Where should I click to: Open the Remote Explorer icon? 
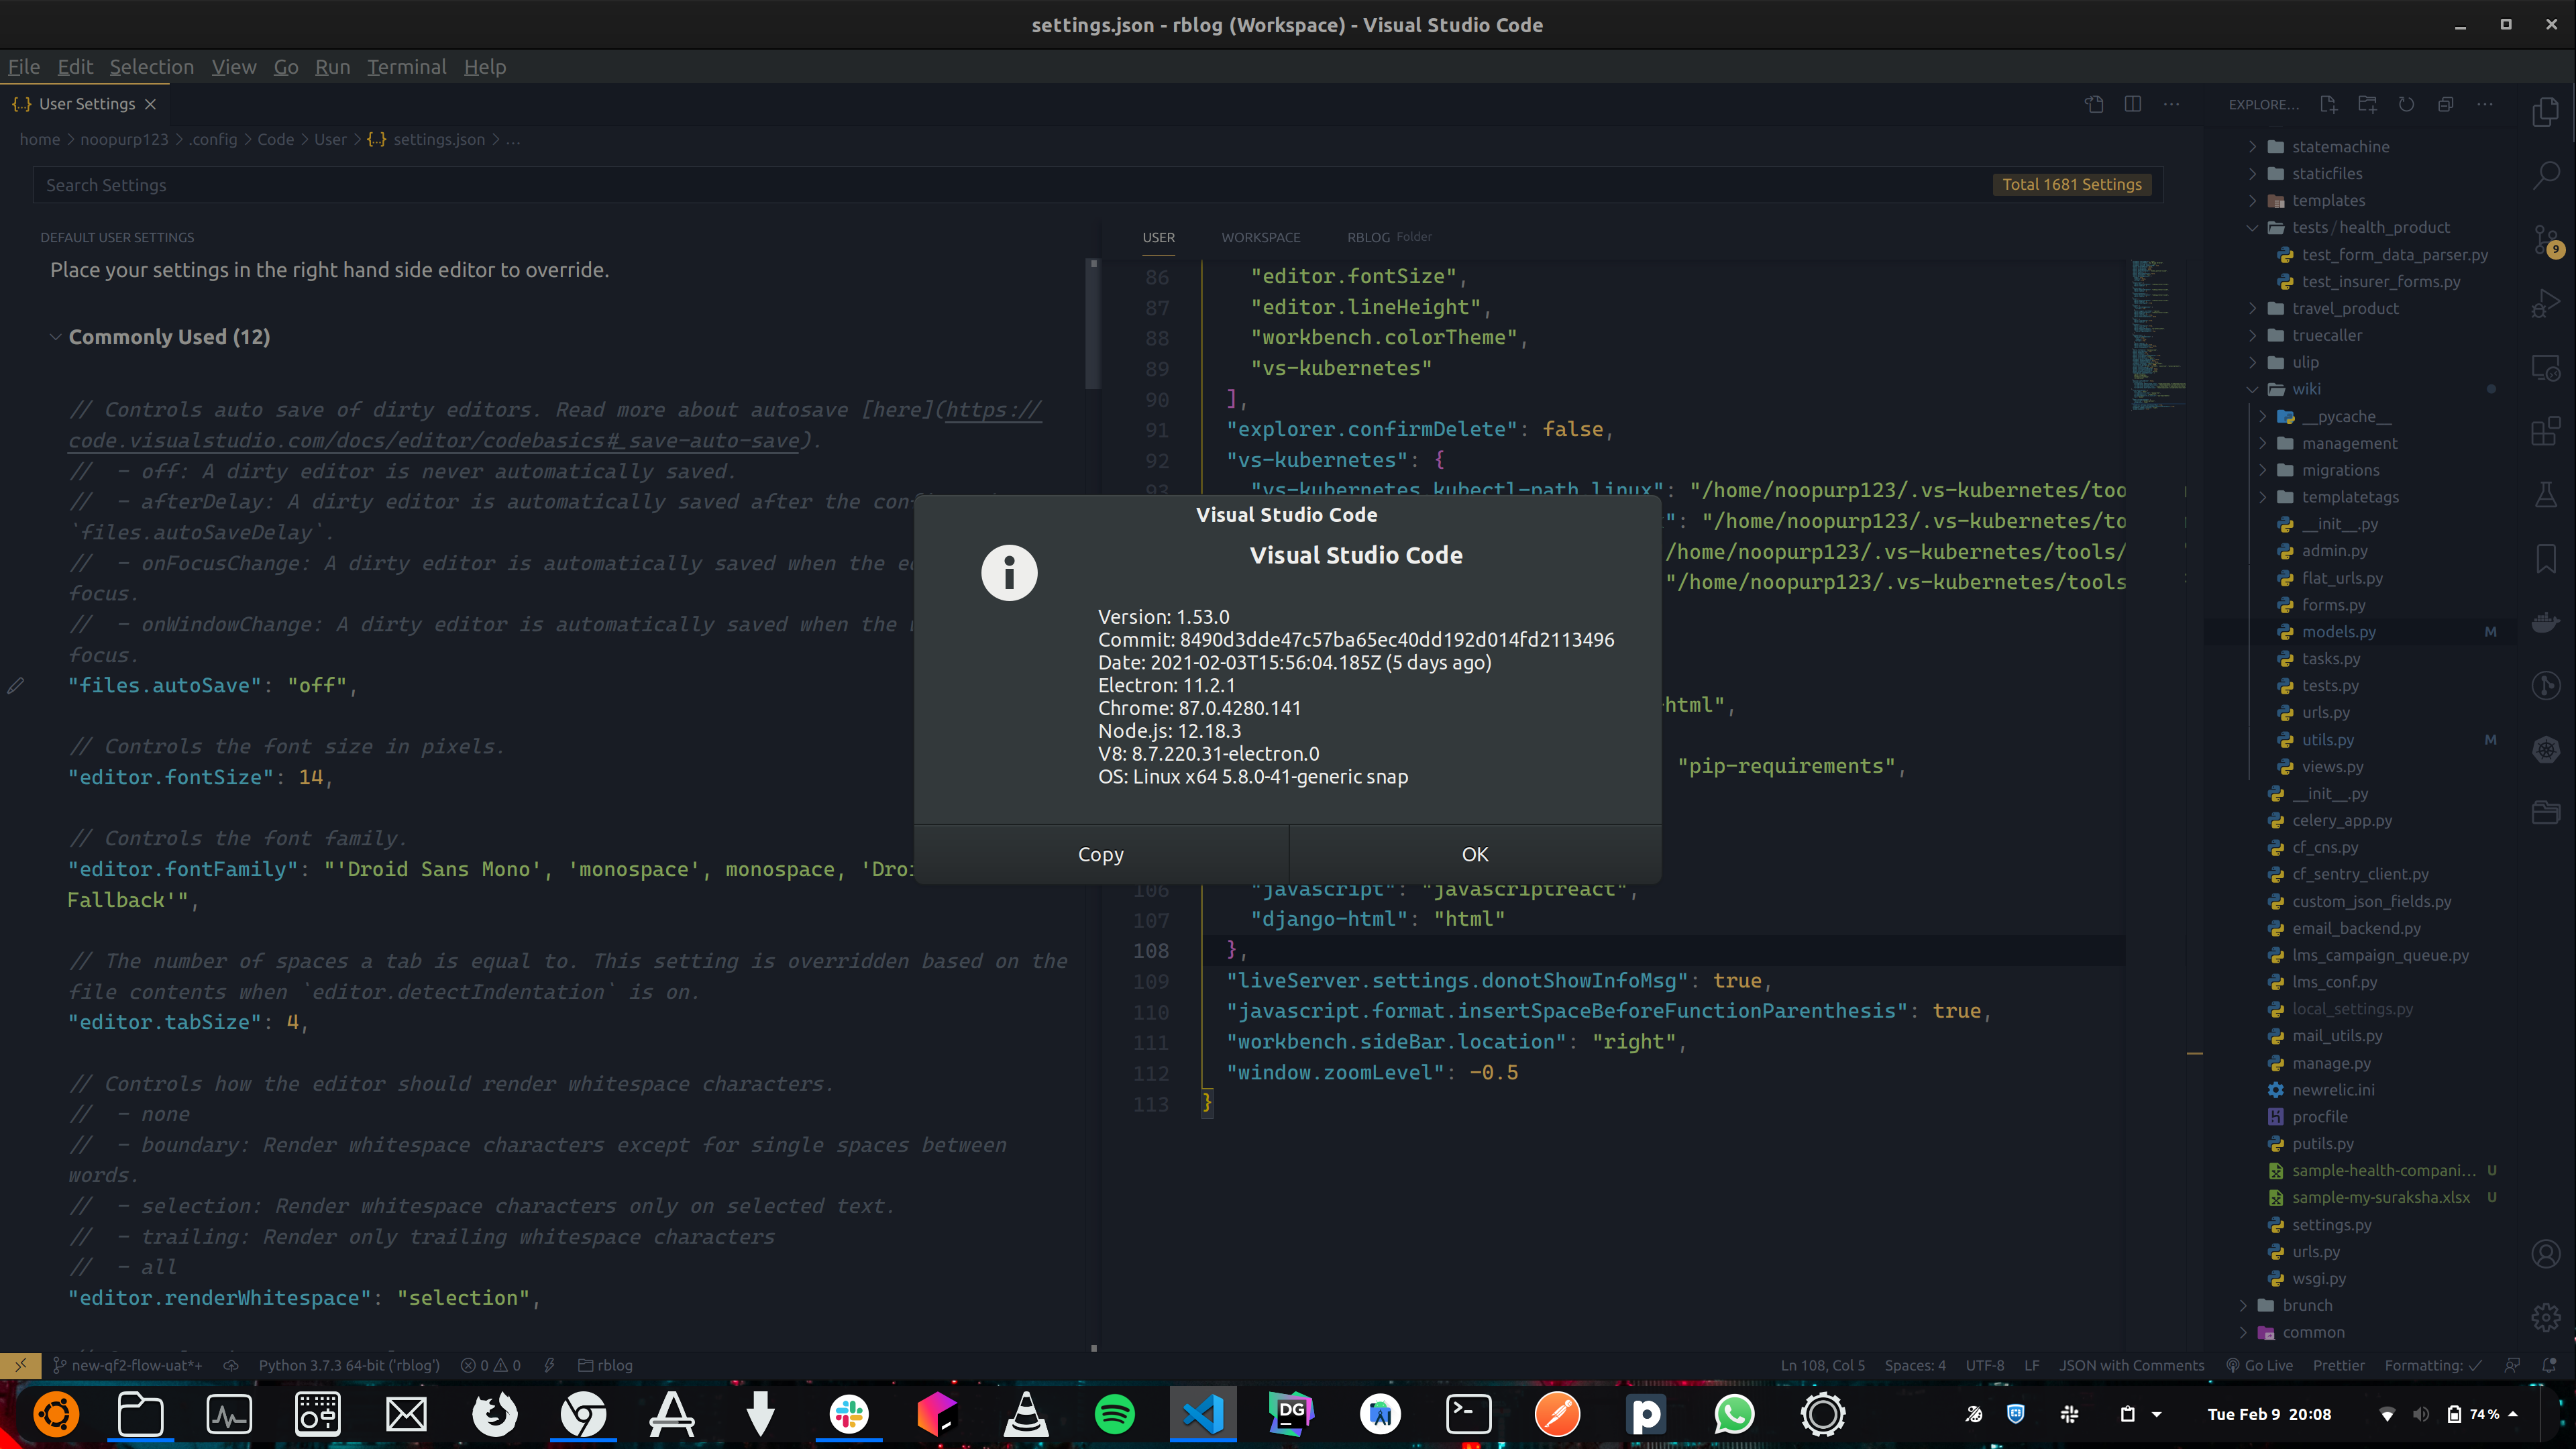2546,368
